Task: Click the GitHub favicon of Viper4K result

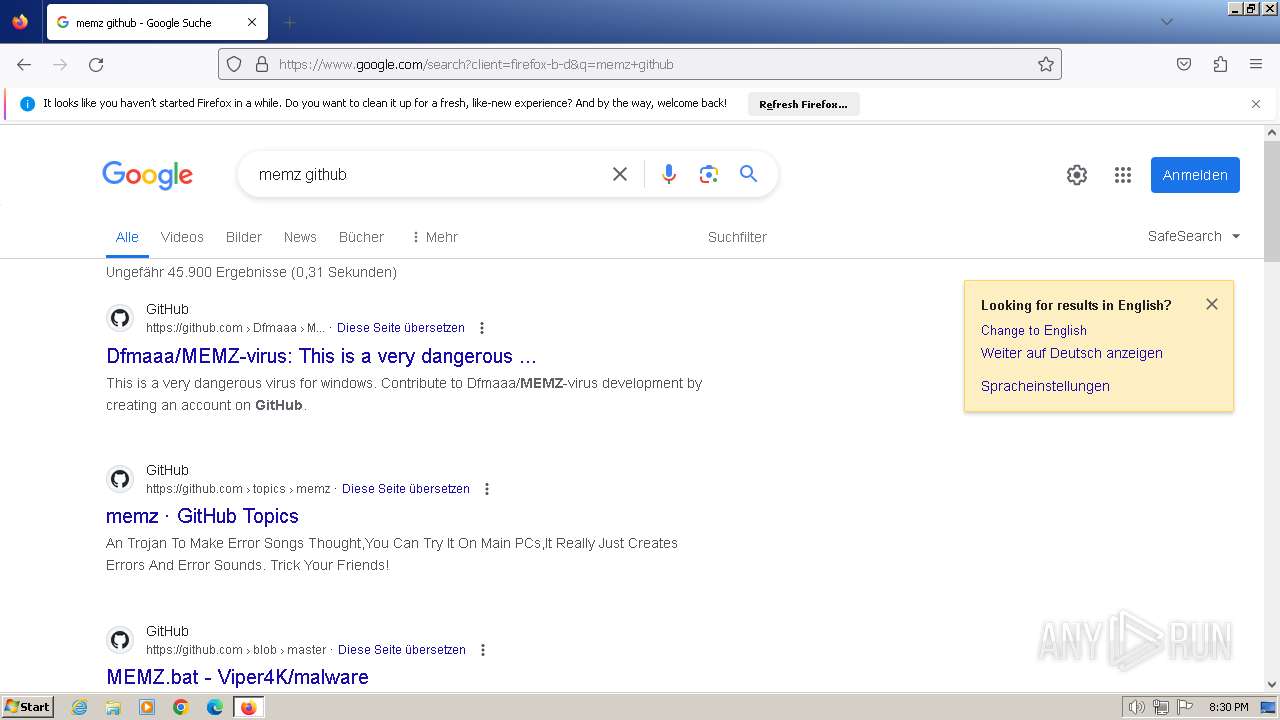Action: coord(120,640)
